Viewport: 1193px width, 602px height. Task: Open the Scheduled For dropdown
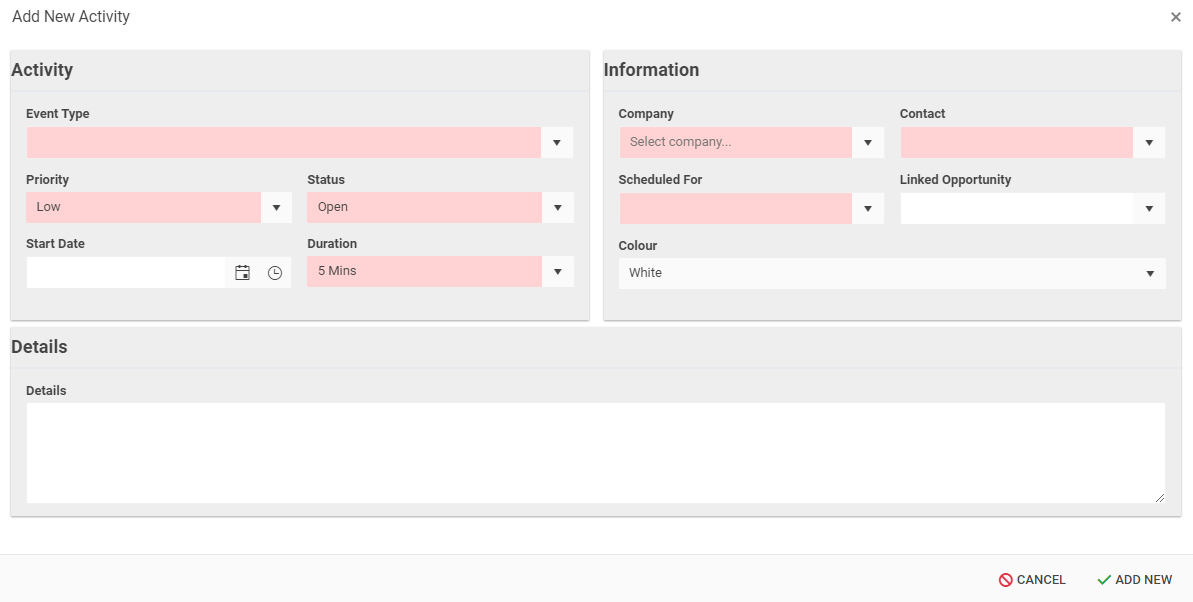[868, 209]
